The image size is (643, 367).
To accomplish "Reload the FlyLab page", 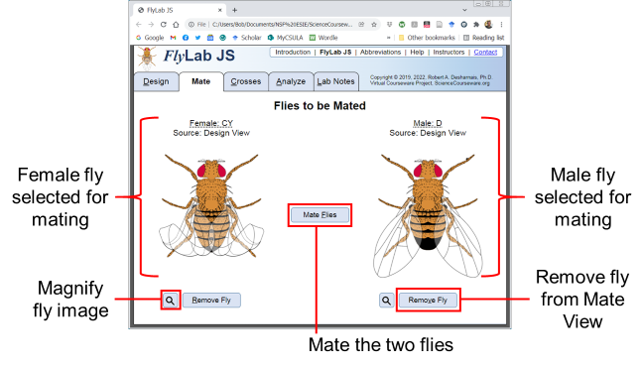I will (163, 25).
